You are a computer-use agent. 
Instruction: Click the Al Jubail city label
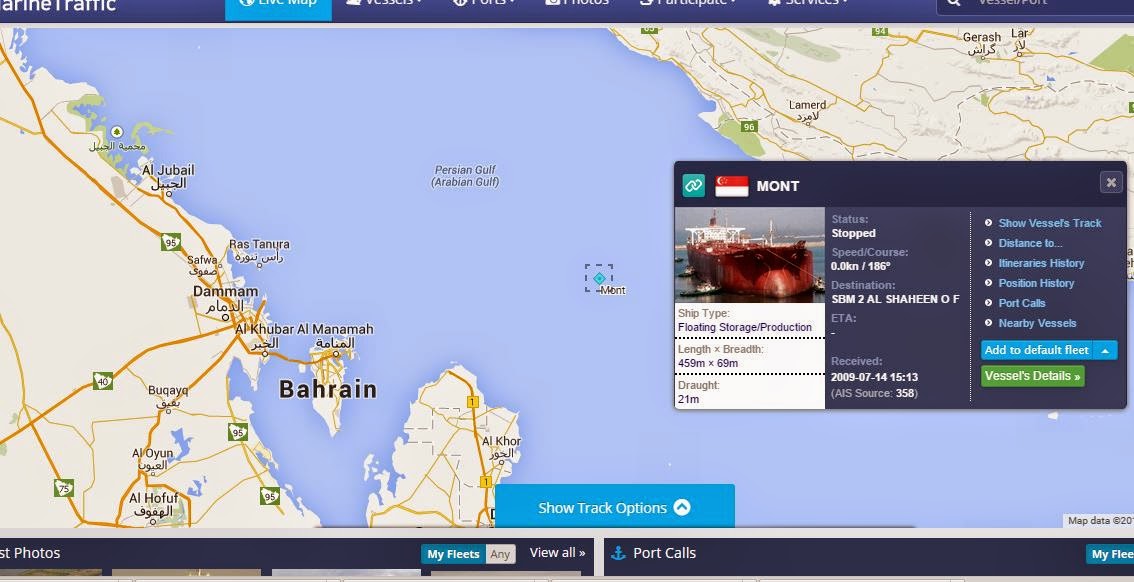(168, 171)
